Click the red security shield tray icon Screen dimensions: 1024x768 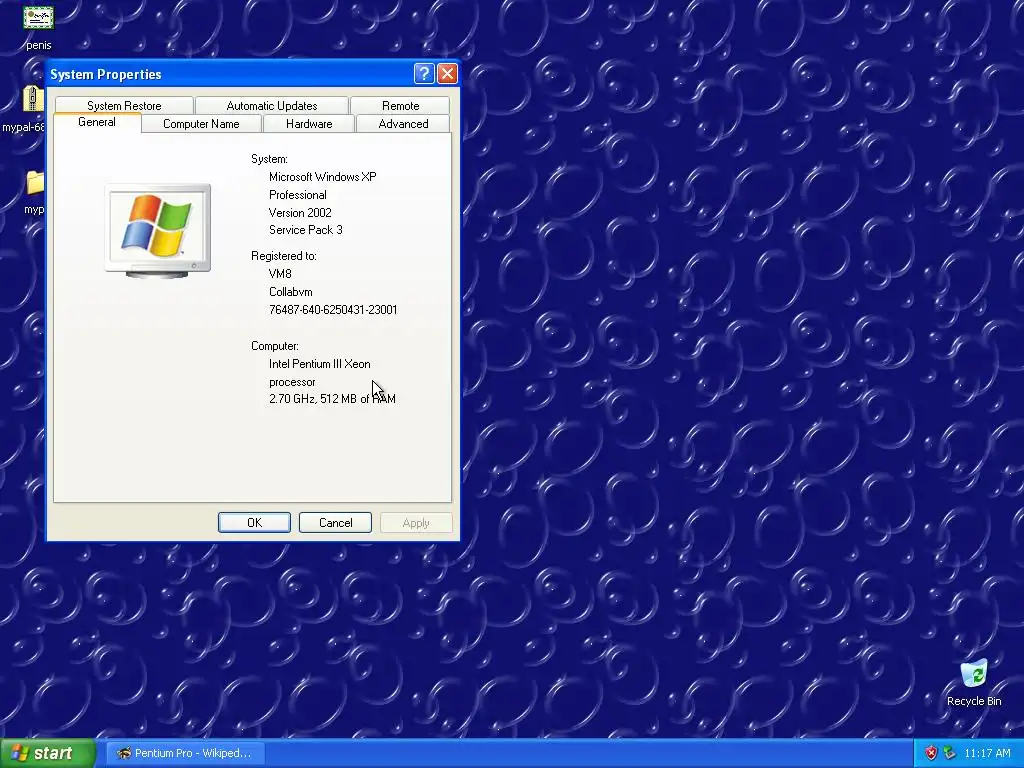click(931, 753)
